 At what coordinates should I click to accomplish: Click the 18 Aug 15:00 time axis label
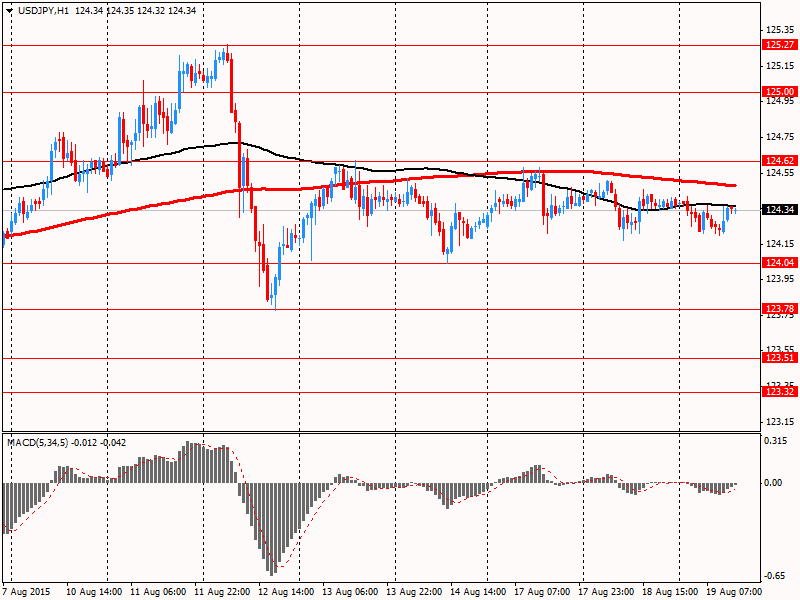(670, 592)
